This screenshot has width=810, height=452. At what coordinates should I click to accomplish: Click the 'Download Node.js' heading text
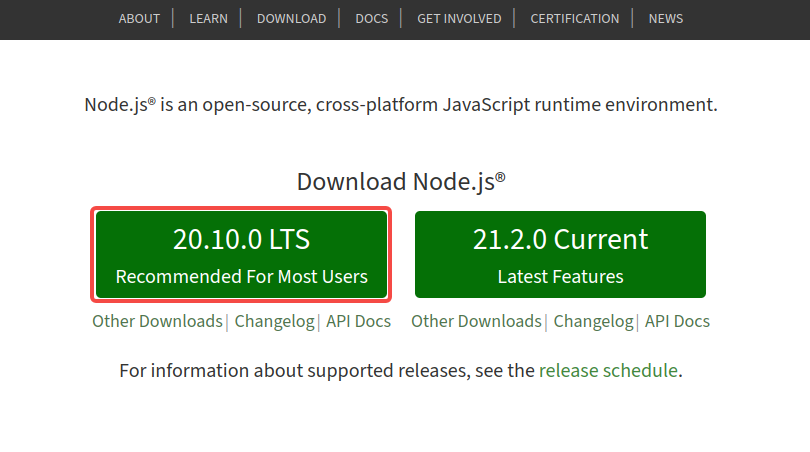tap(401, 182)
